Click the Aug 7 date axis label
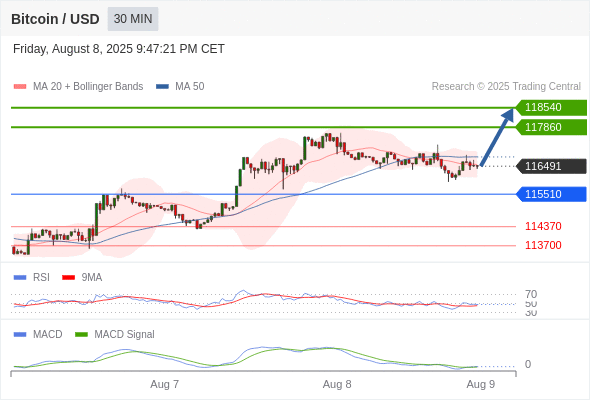The image size is (590, 400). pyautogui.click(x=164, y=385)
